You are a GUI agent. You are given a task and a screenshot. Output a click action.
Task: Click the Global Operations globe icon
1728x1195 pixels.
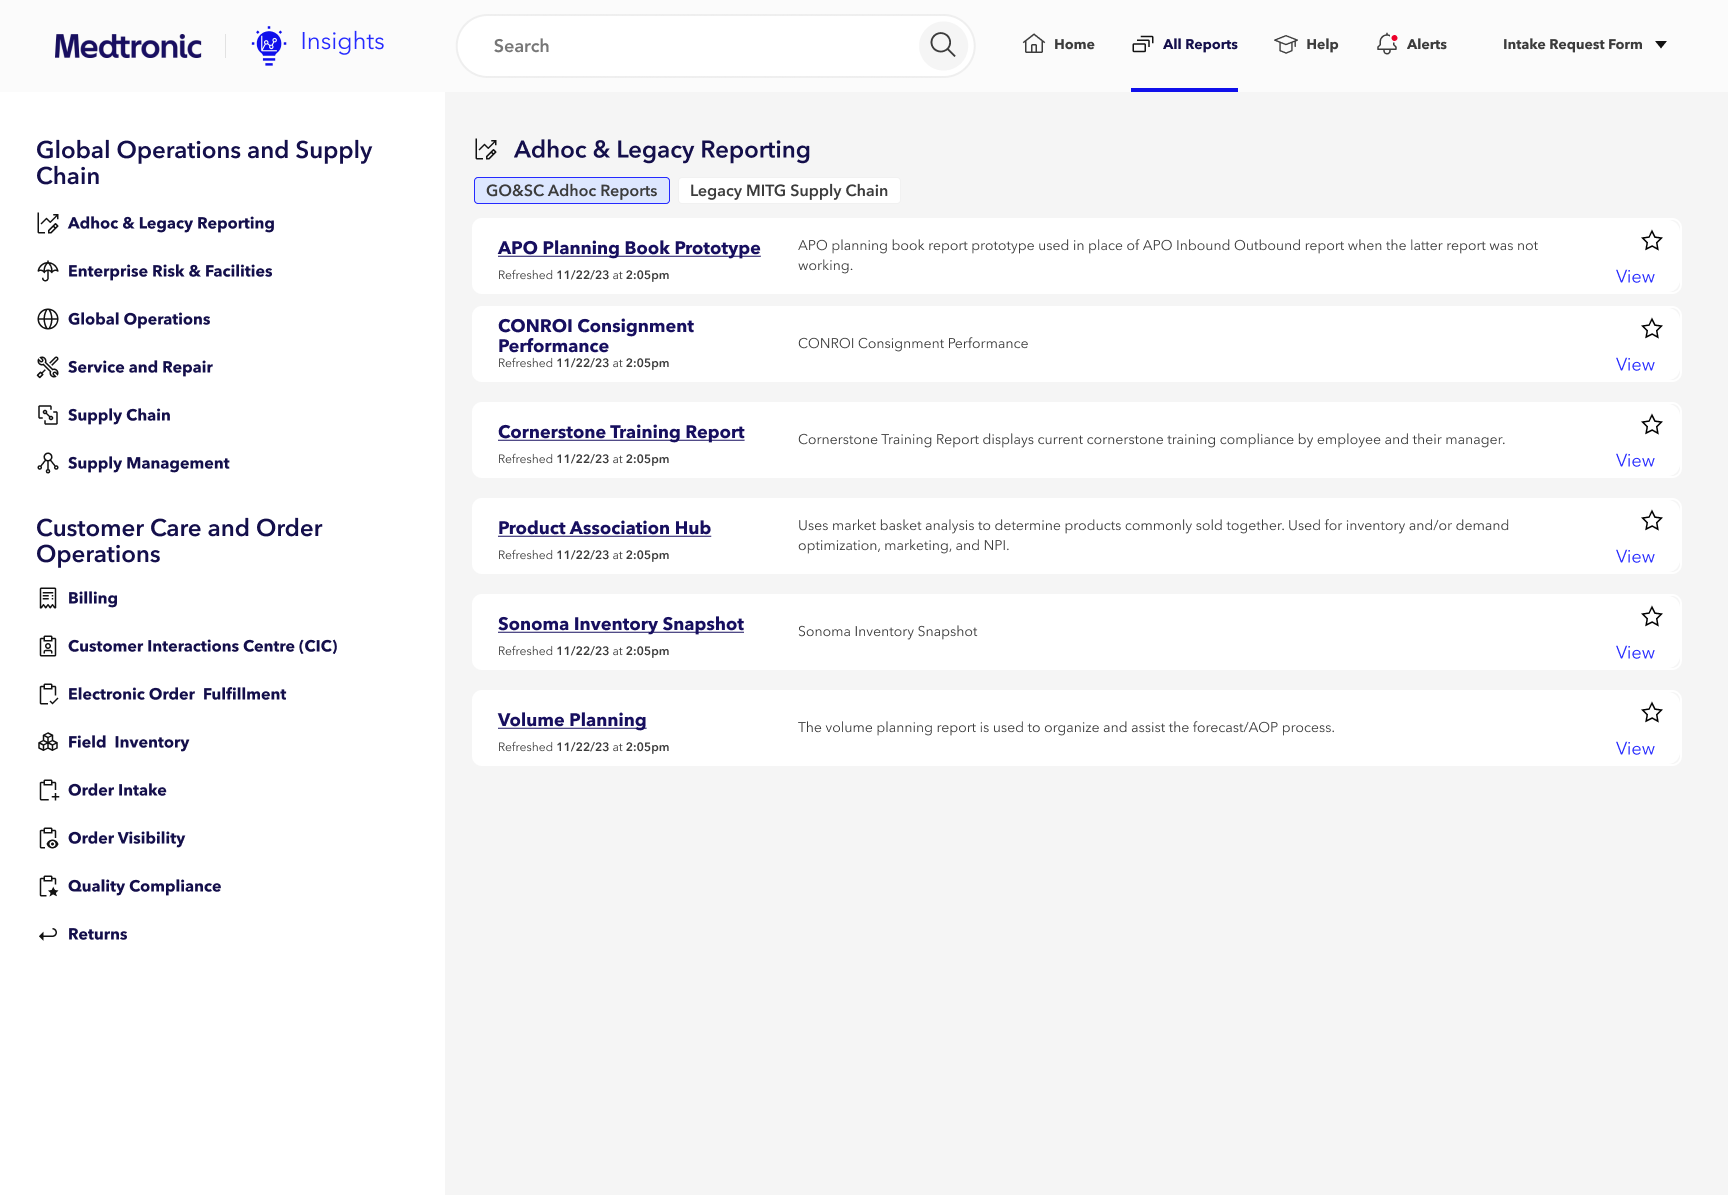tap(48, 319)
